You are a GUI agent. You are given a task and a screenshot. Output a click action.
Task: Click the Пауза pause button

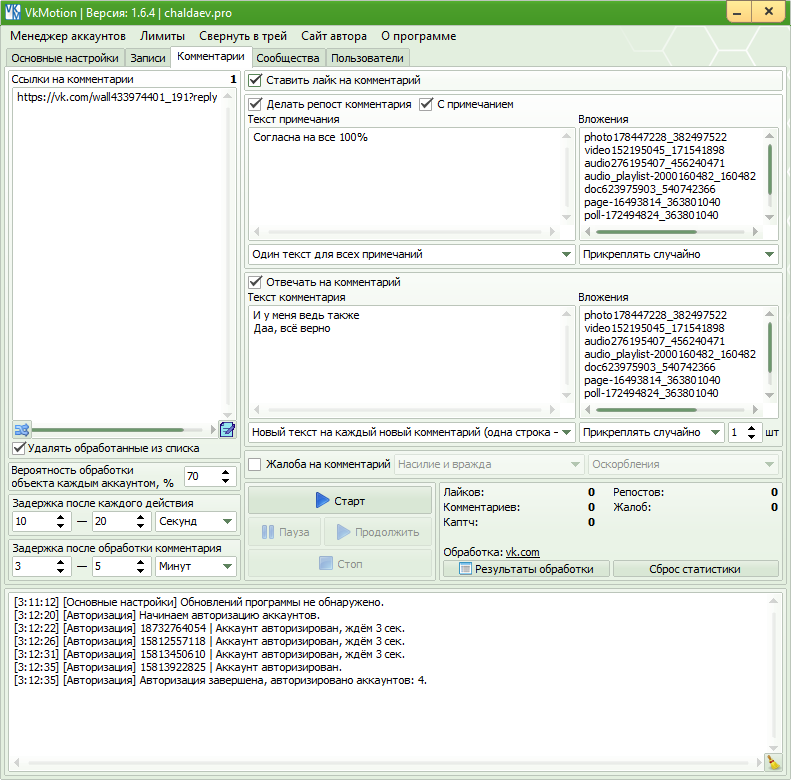284,532
